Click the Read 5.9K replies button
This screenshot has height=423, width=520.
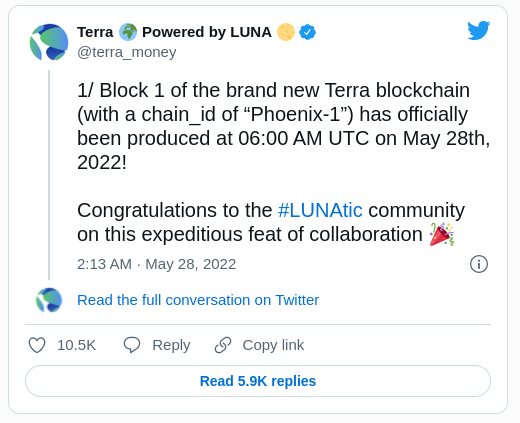pos(258,381)
